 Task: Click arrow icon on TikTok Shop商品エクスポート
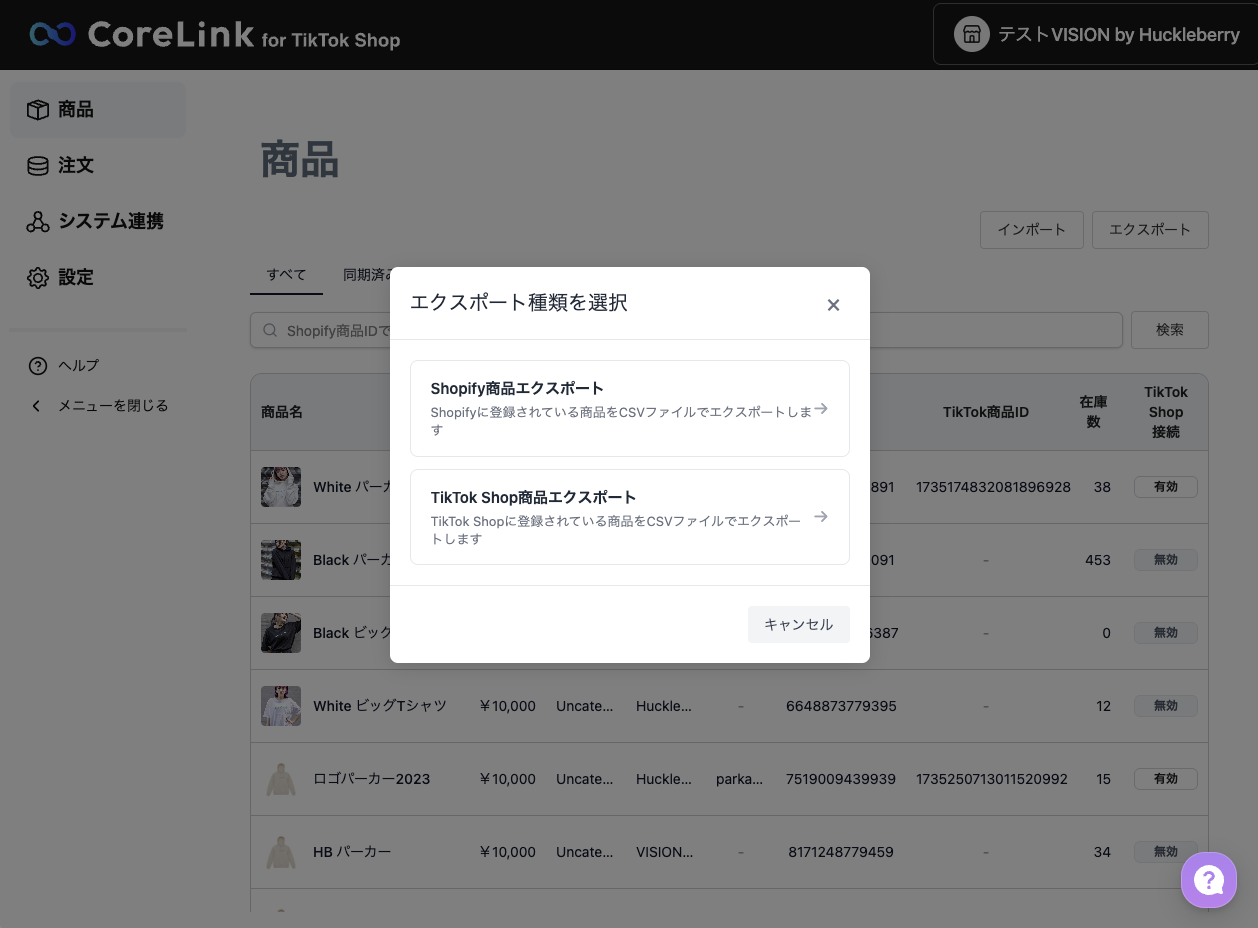click(x=821, y=517)
